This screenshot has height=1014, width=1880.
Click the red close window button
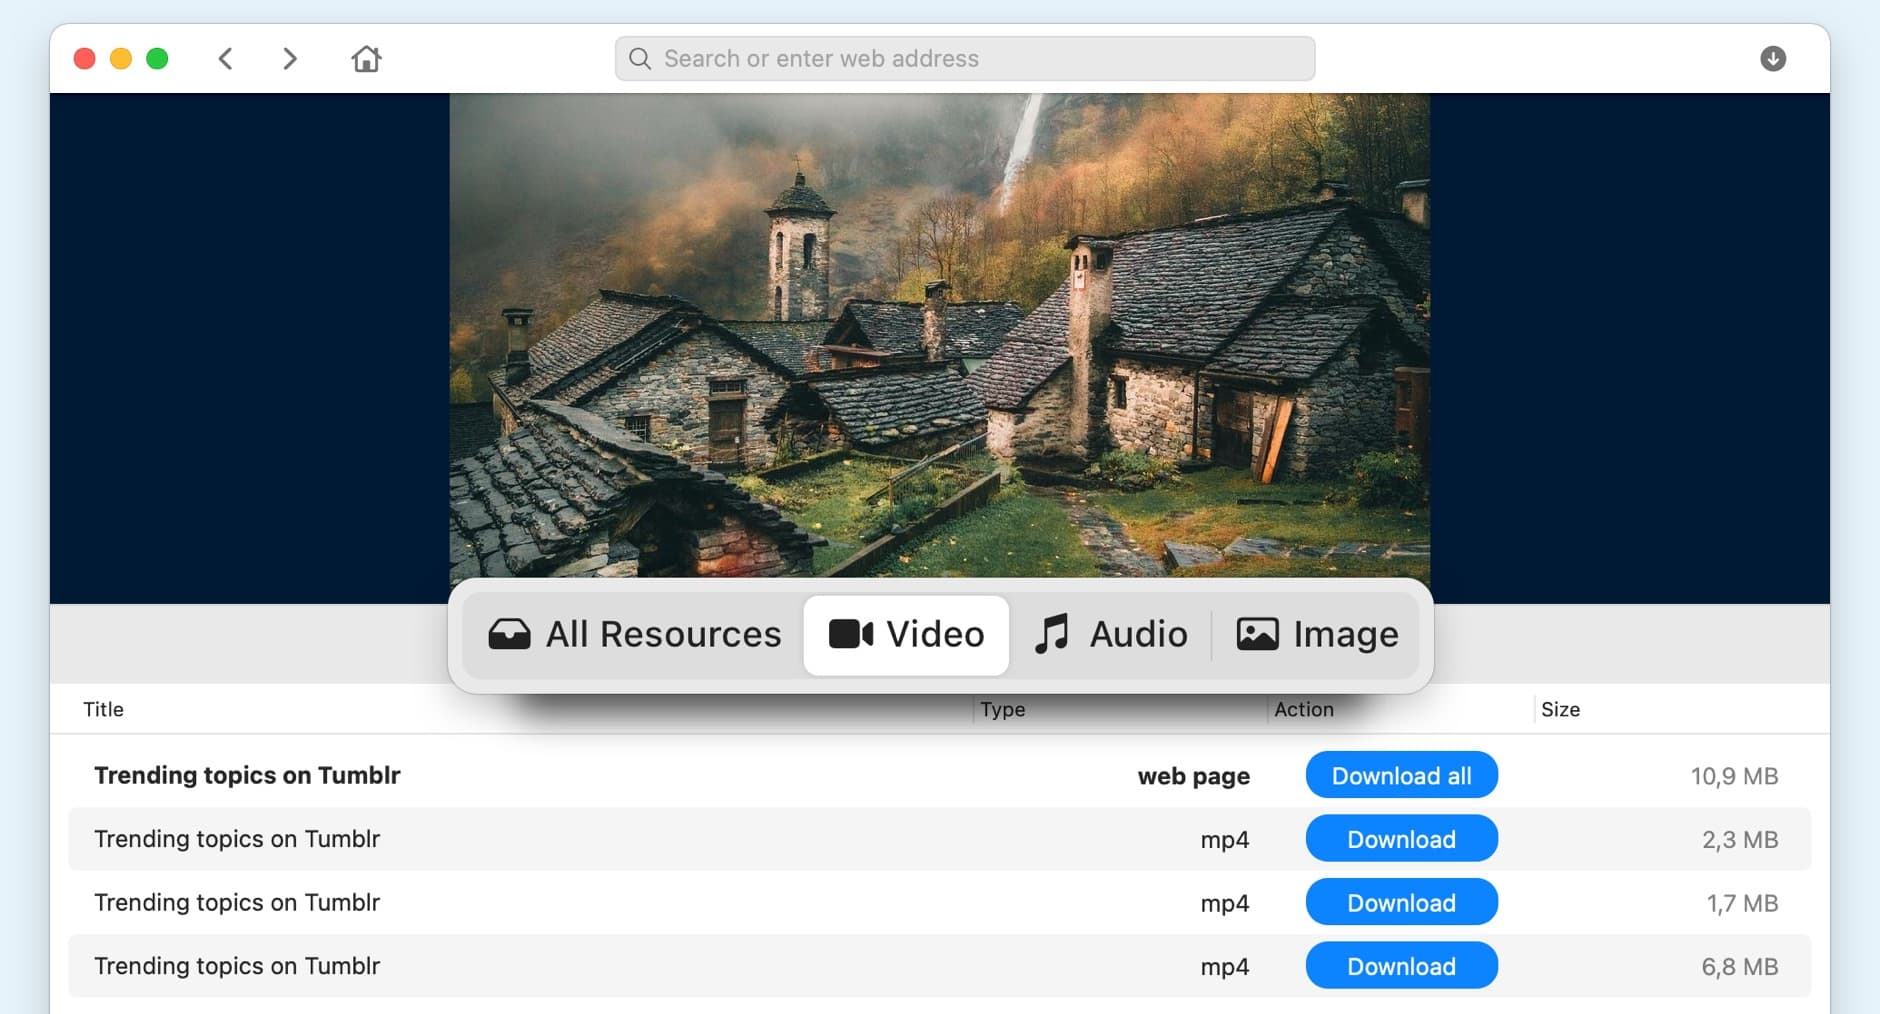(85, 59)
